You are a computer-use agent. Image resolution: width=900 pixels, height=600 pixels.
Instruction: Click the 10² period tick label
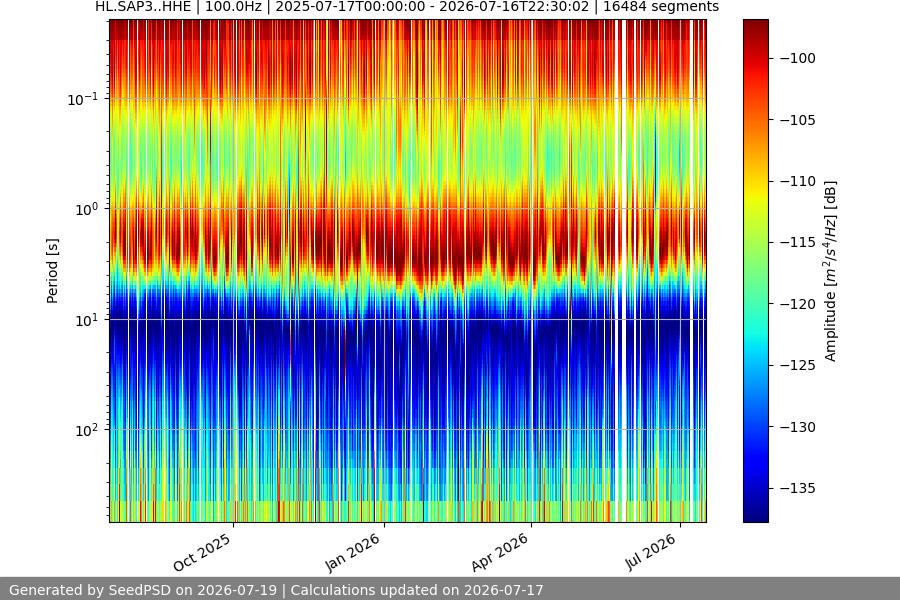click(86, 430)
